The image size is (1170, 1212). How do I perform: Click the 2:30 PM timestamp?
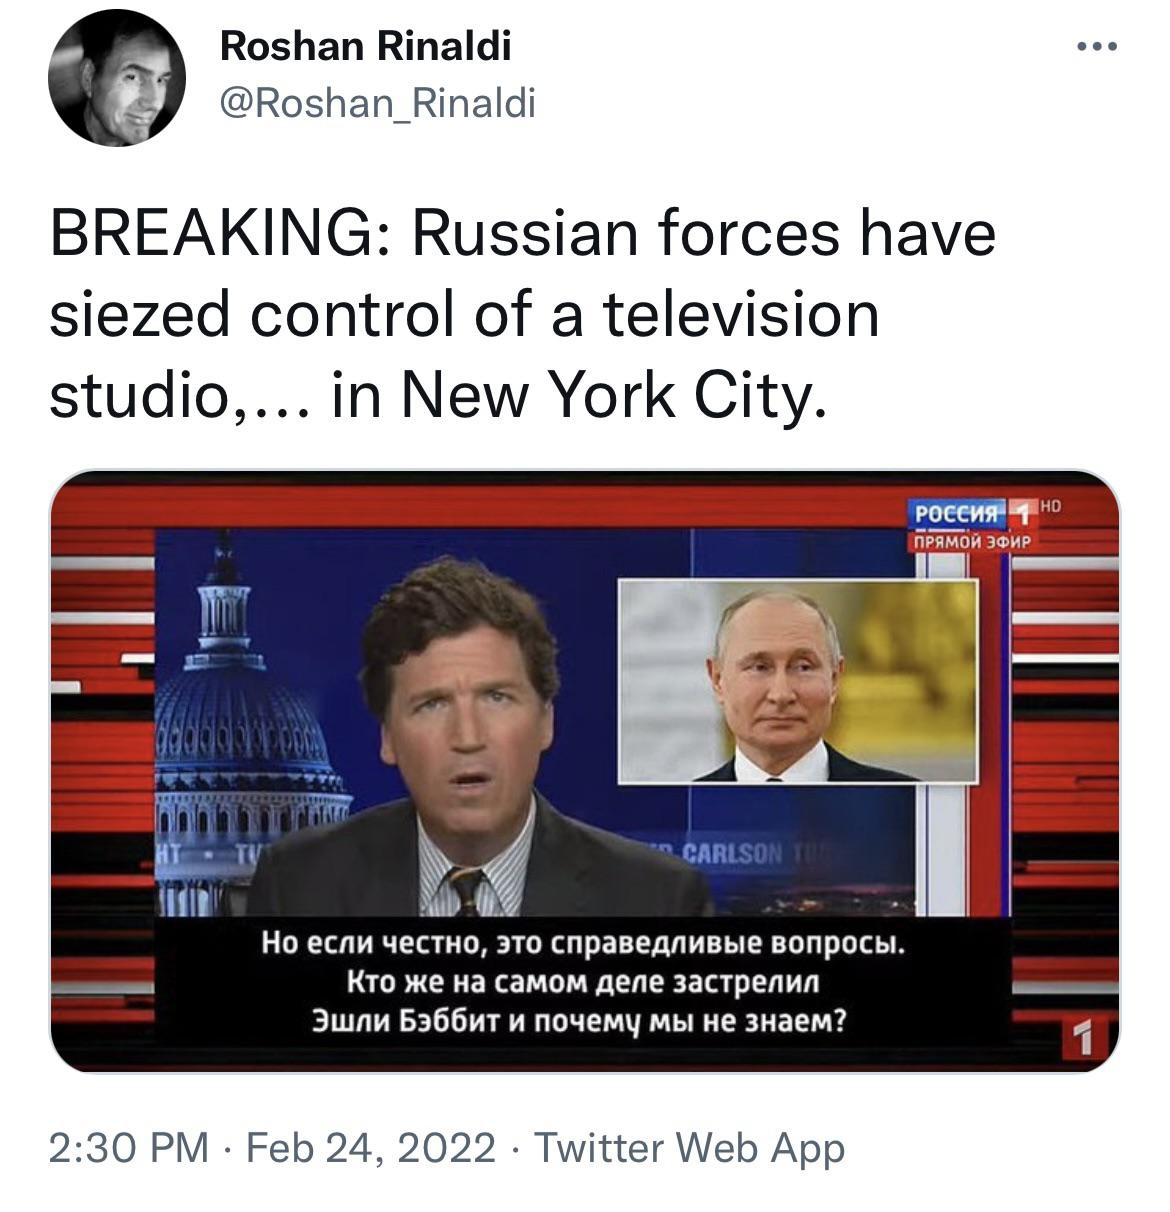coord(129,1147)
